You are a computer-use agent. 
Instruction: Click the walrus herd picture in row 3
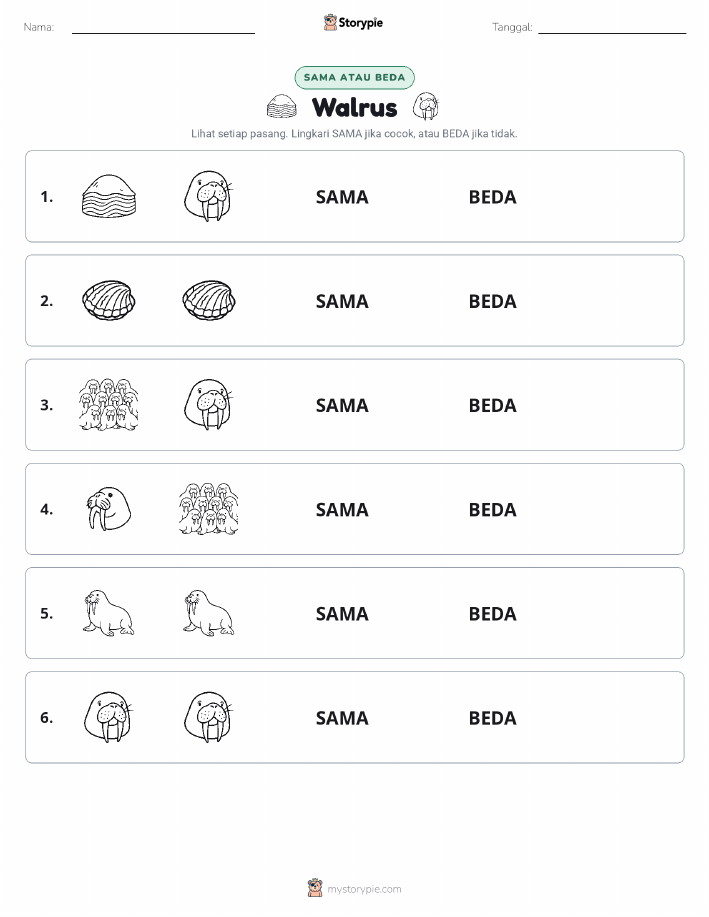click(x=109, y=405)
